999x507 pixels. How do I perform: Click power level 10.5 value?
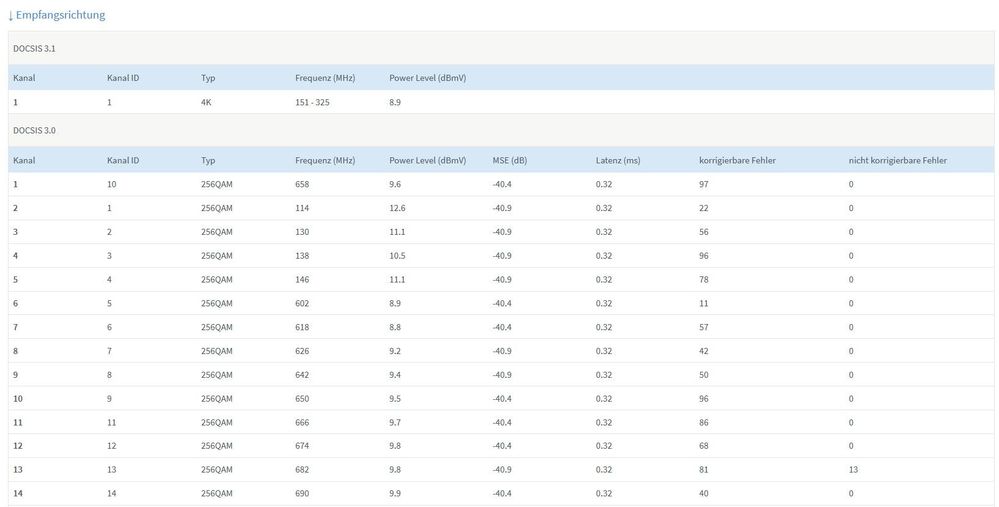click(398, 256)
